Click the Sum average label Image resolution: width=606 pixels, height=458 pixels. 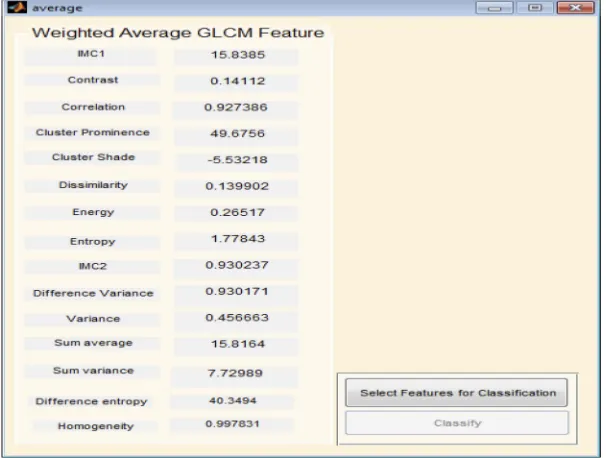point(94,343)
